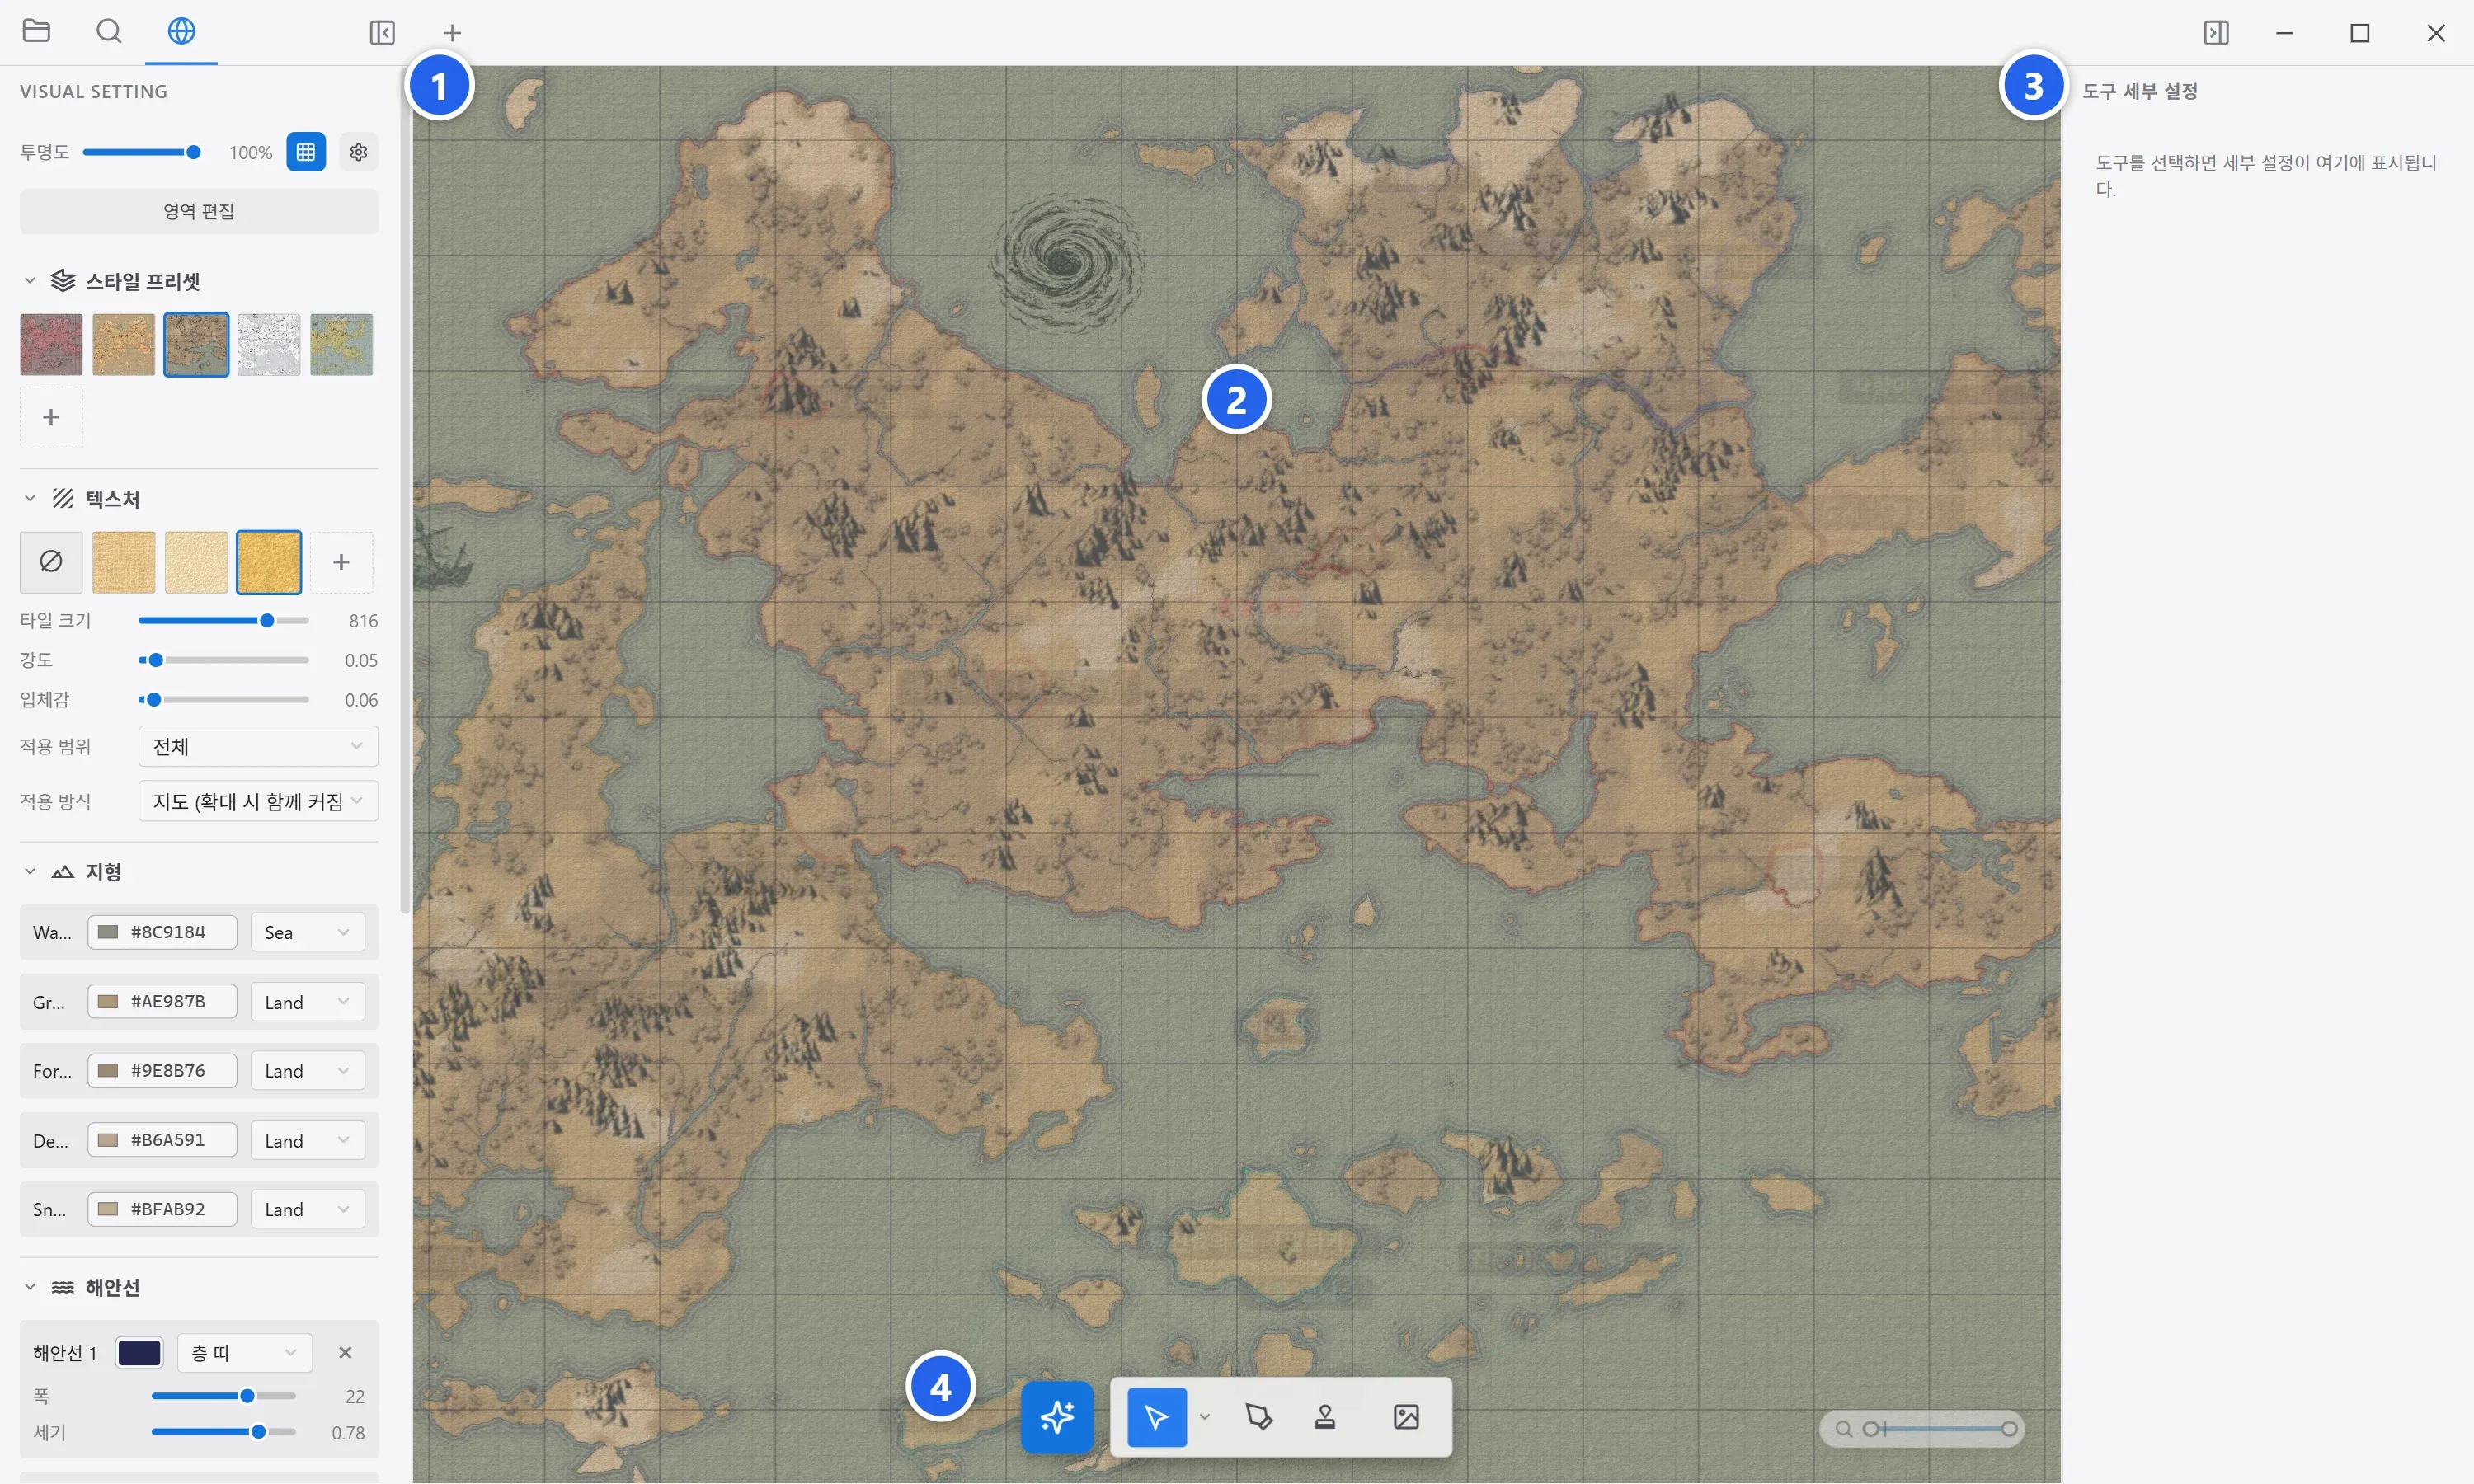Screen dimensions: 2474x1484
Task: Open Land dropdown in Desert row
Action: (x=307, y=1140)
